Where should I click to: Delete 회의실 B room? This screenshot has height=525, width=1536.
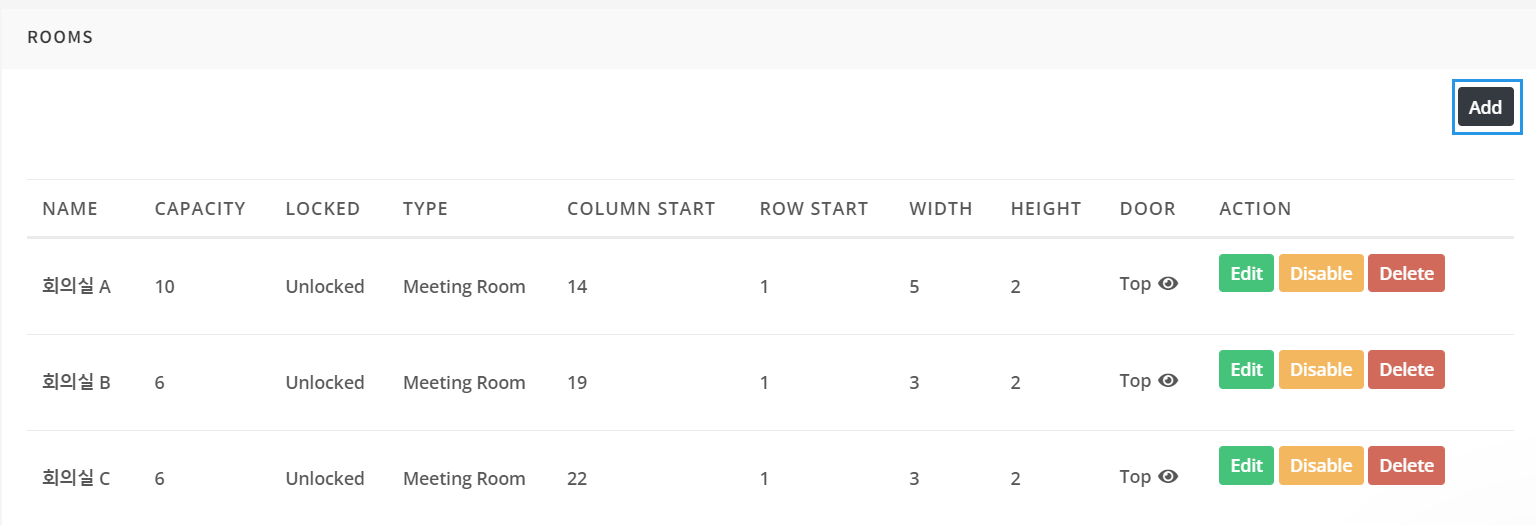(x=1406, y=369)
